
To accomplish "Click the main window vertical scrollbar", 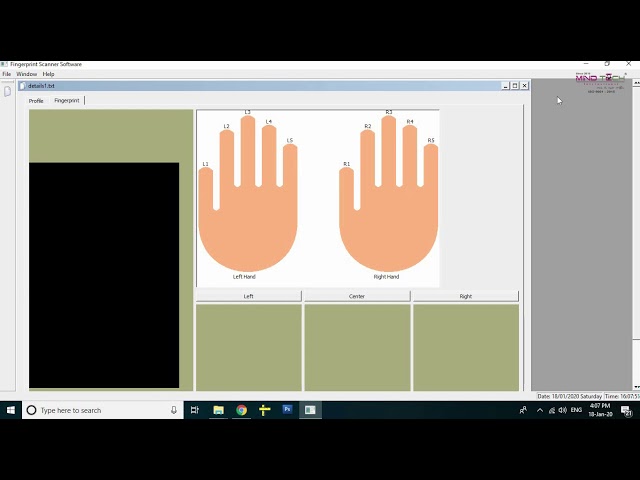I will (x=636, y=235).
